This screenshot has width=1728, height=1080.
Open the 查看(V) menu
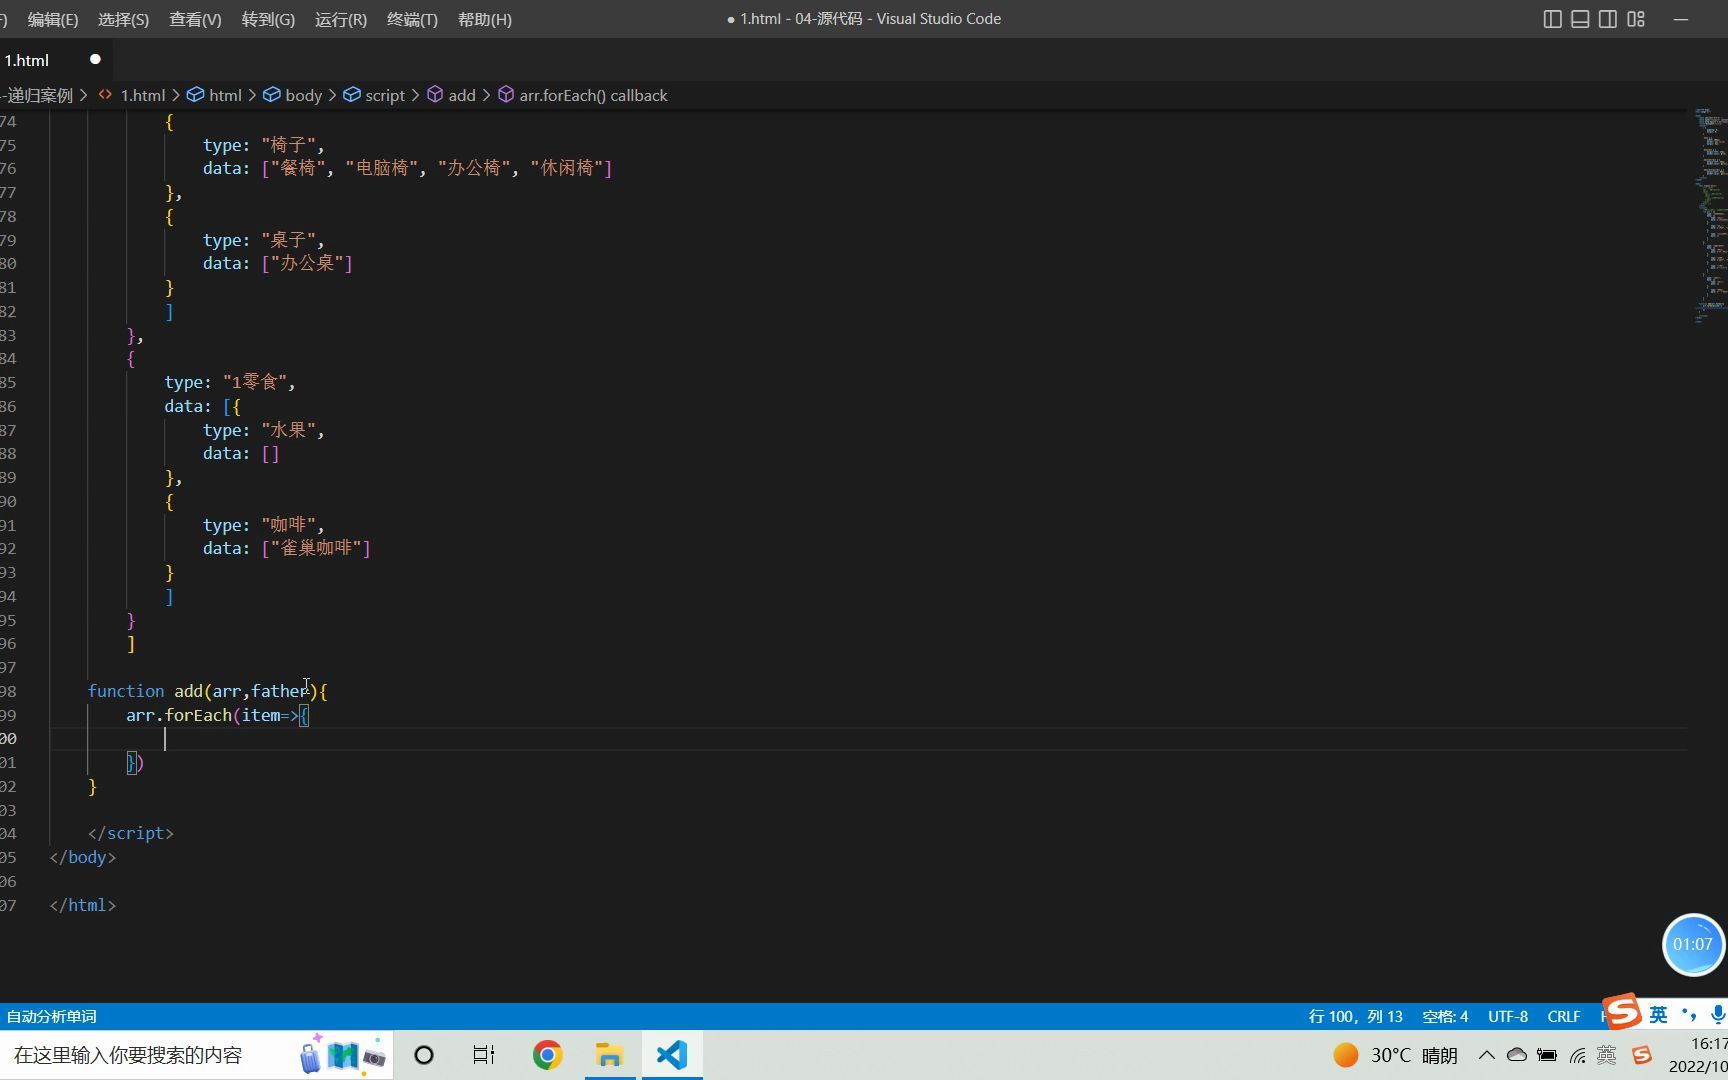pyautogui.click(x=195, y=19)
